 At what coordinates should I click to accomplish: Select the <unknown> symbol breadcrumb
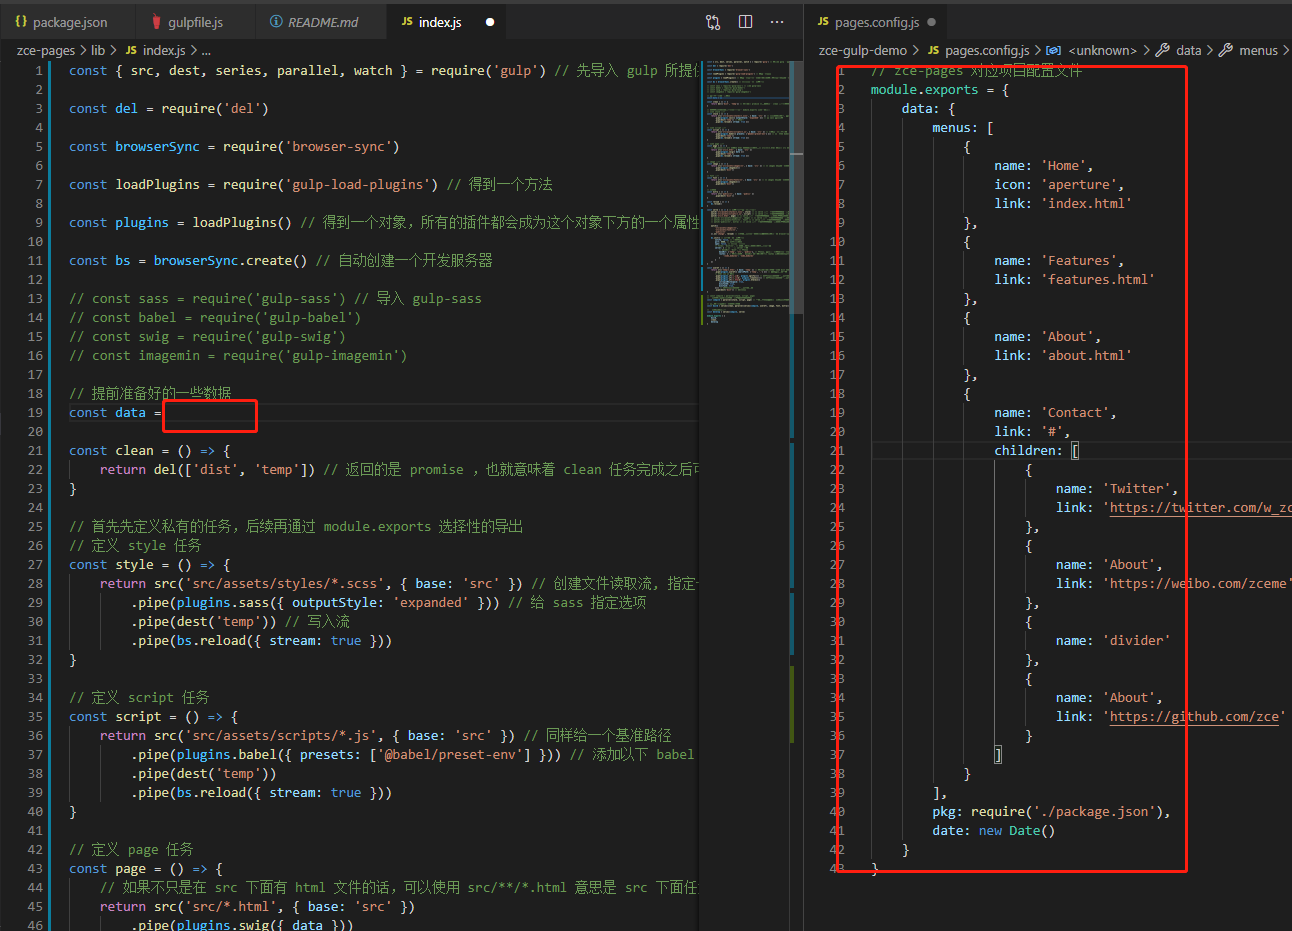(1102, 50)
